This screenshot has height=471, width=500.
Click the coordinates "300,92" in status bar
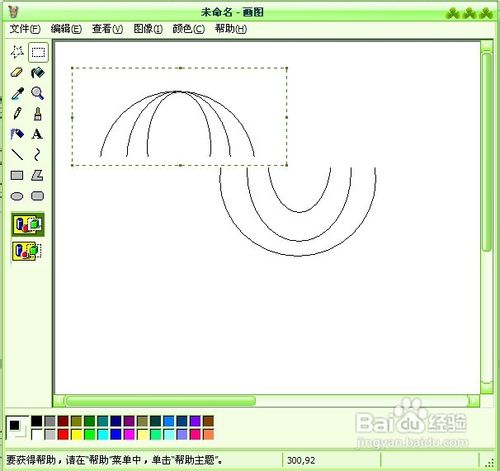click(301, 460)
